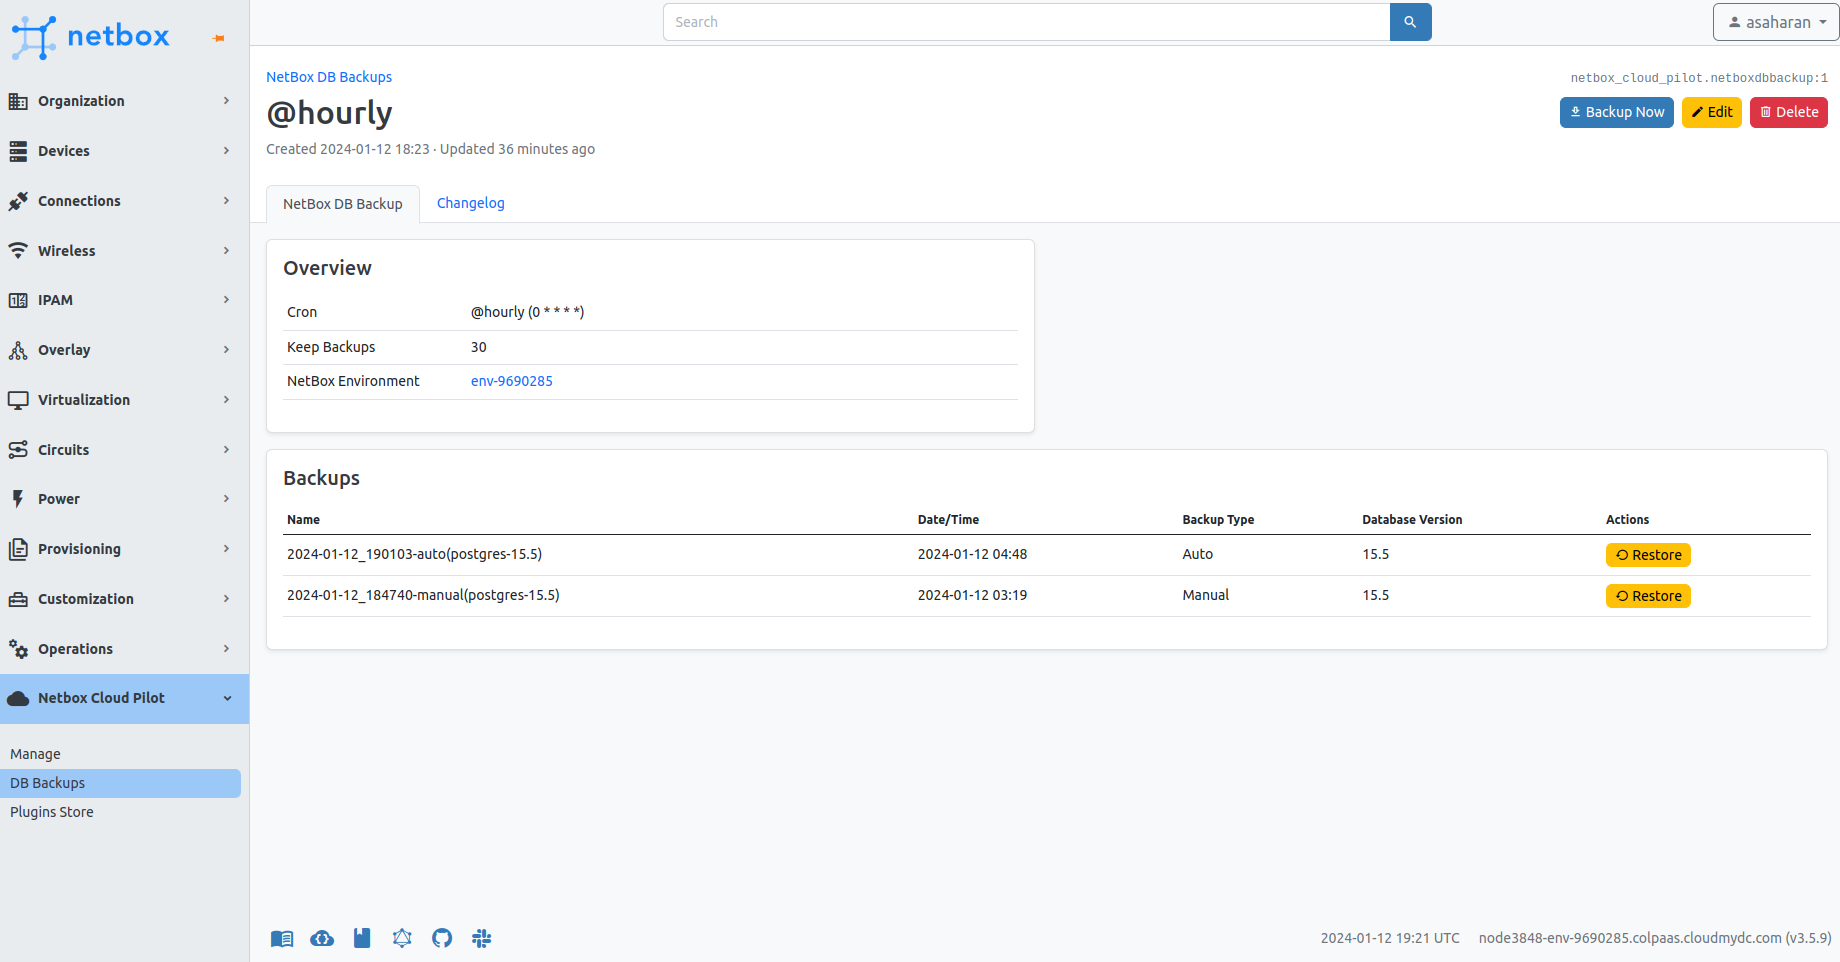1840x962 pixels.
Task: Collapse the Netbox Cloud Pilot chevron
Action: click(x=227, y=698)
